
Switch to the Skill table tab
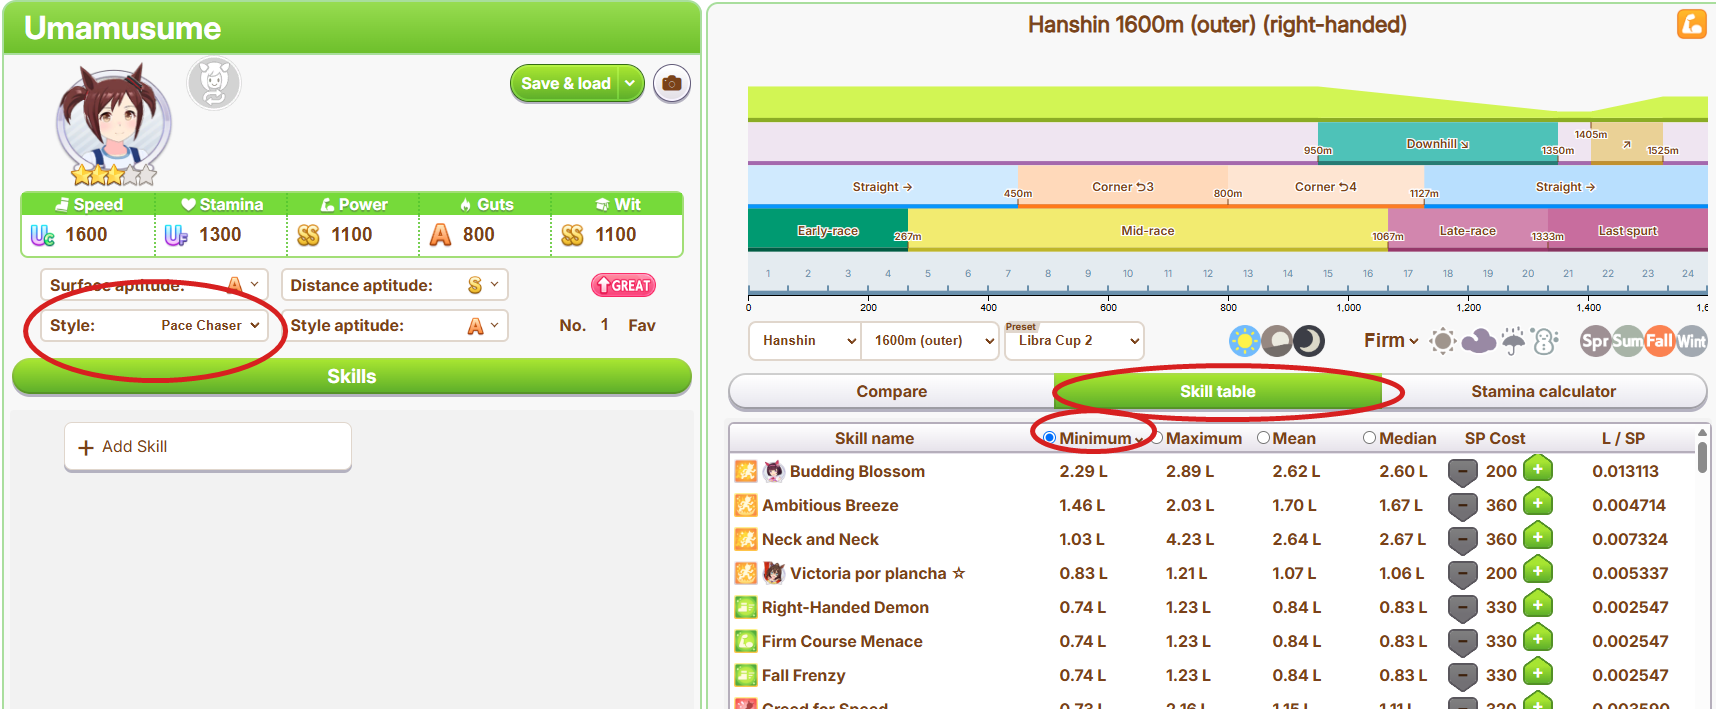pos(1217,392)
